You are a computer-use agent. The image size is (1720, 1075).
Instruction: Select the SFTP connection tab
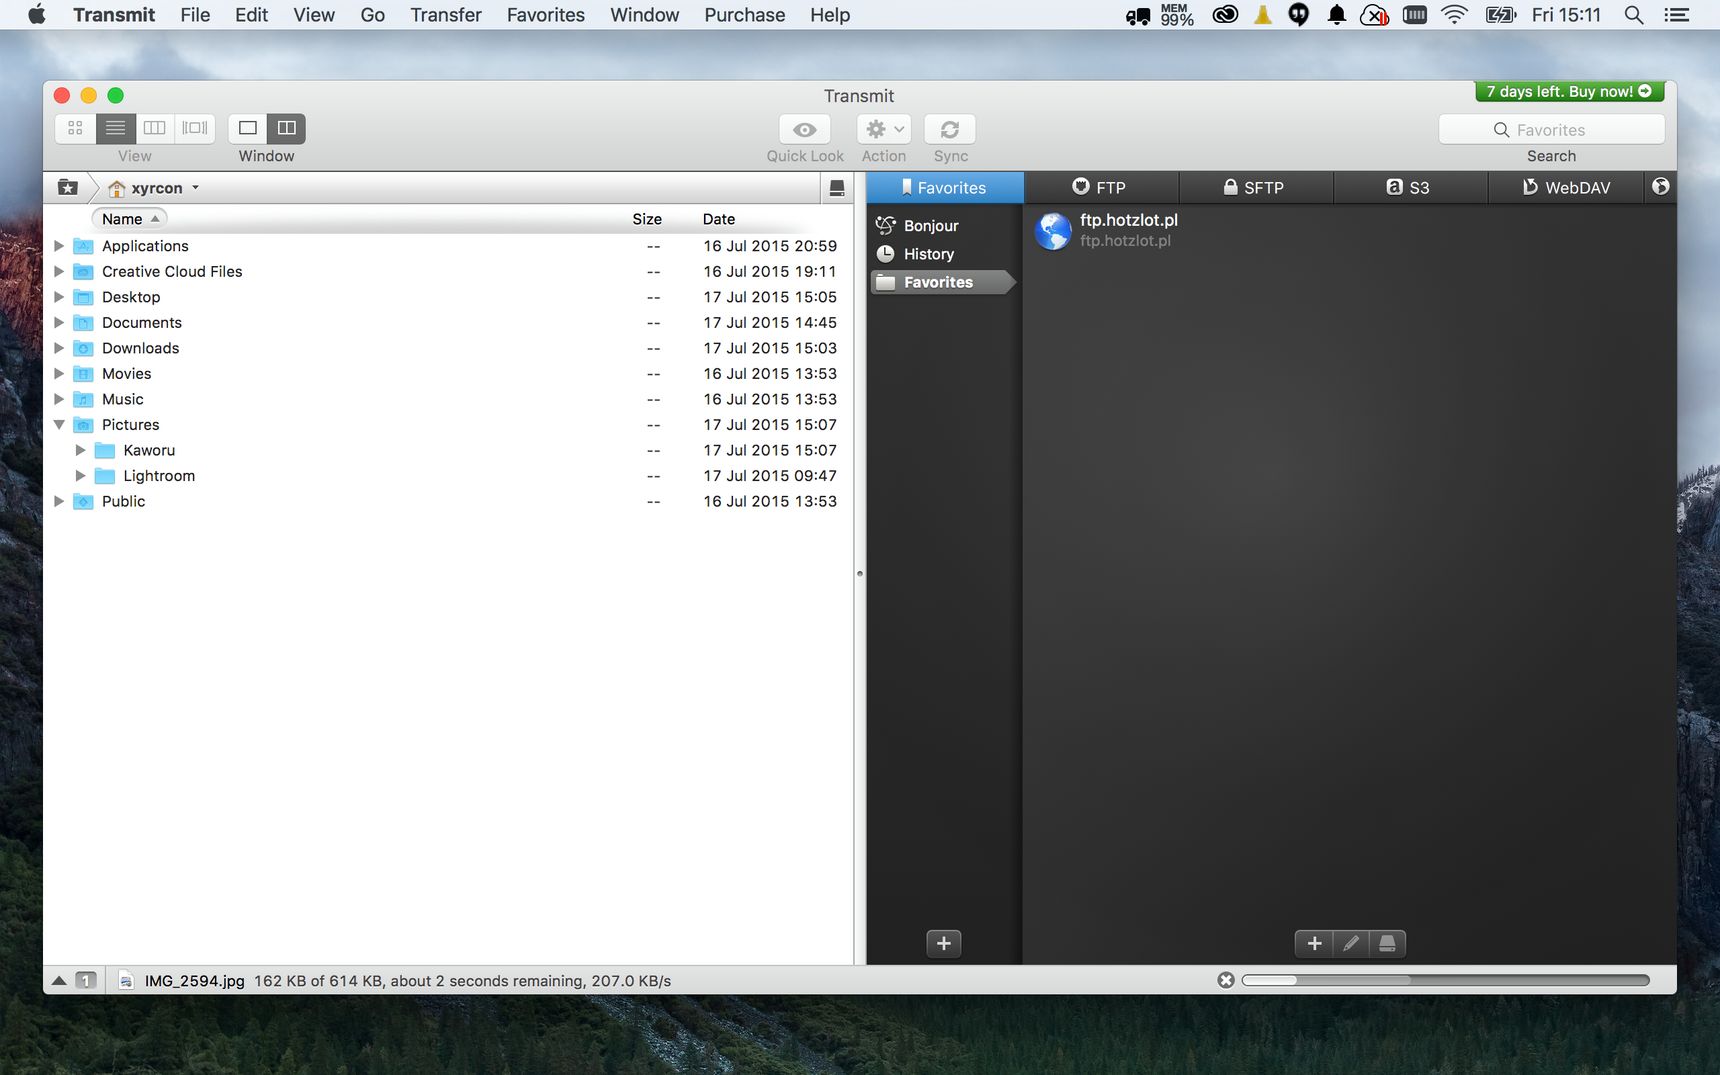click(x=1256, y=188)
